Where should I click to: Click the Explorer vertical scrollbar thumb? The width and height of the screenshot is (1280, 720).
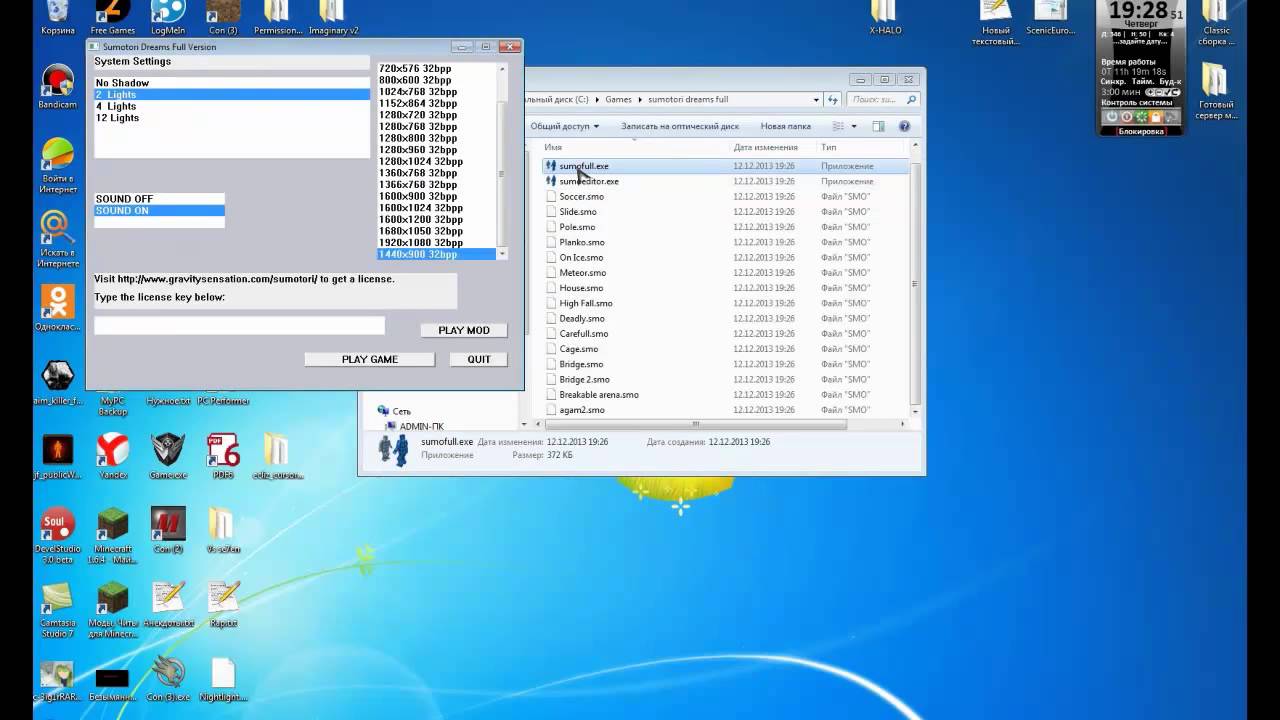pos(914,283)
